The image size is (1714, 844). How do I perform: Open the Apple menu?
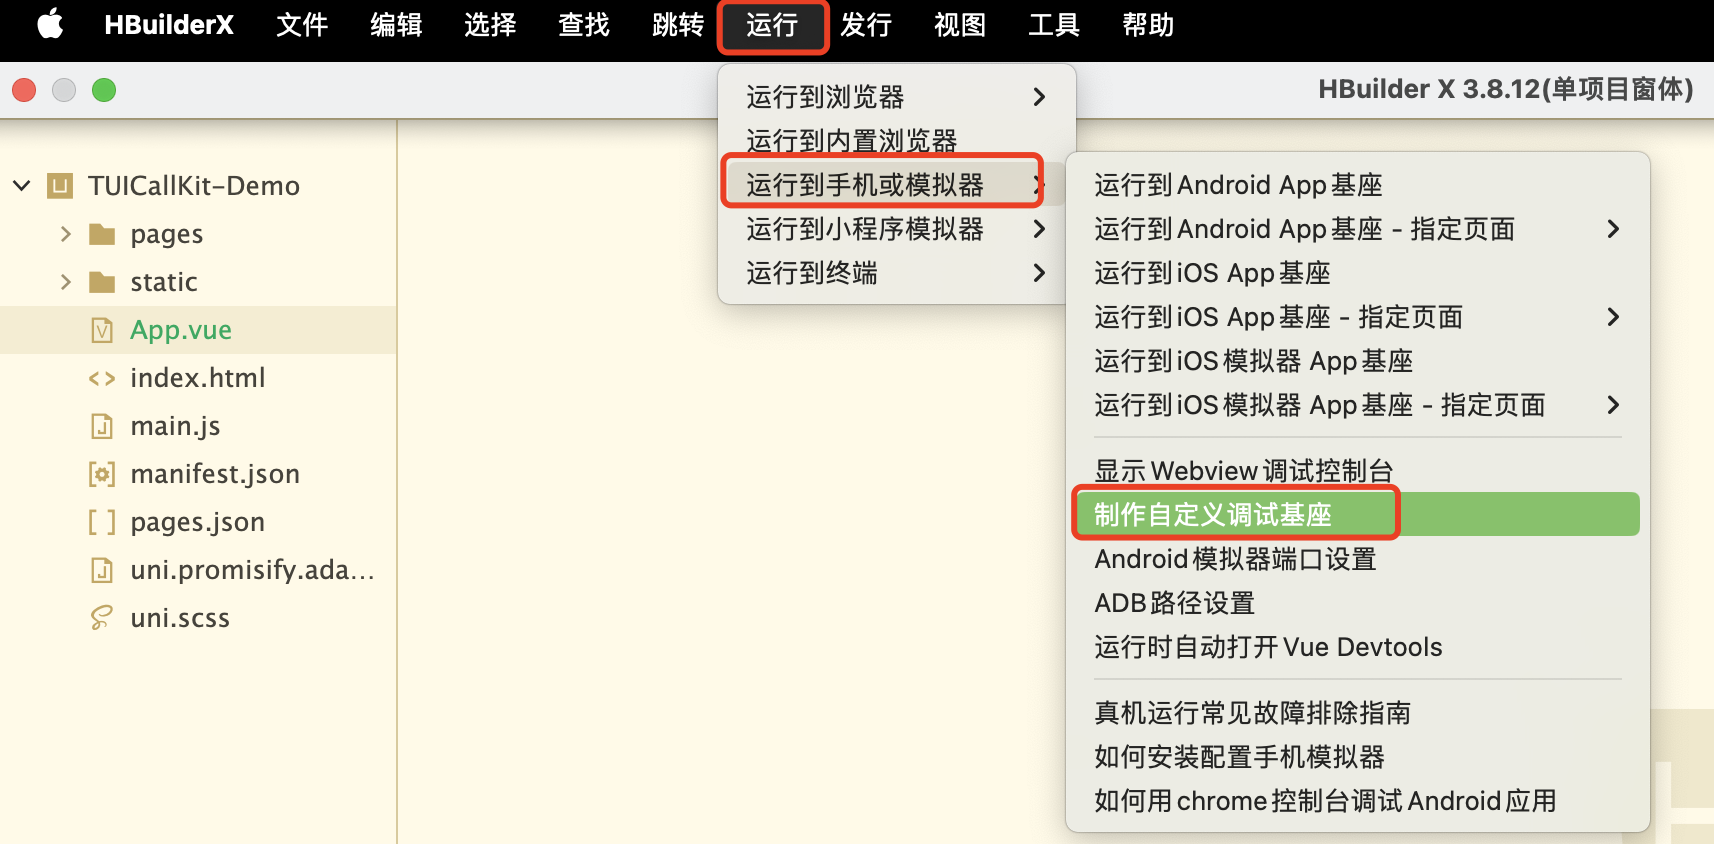(50, 24)
